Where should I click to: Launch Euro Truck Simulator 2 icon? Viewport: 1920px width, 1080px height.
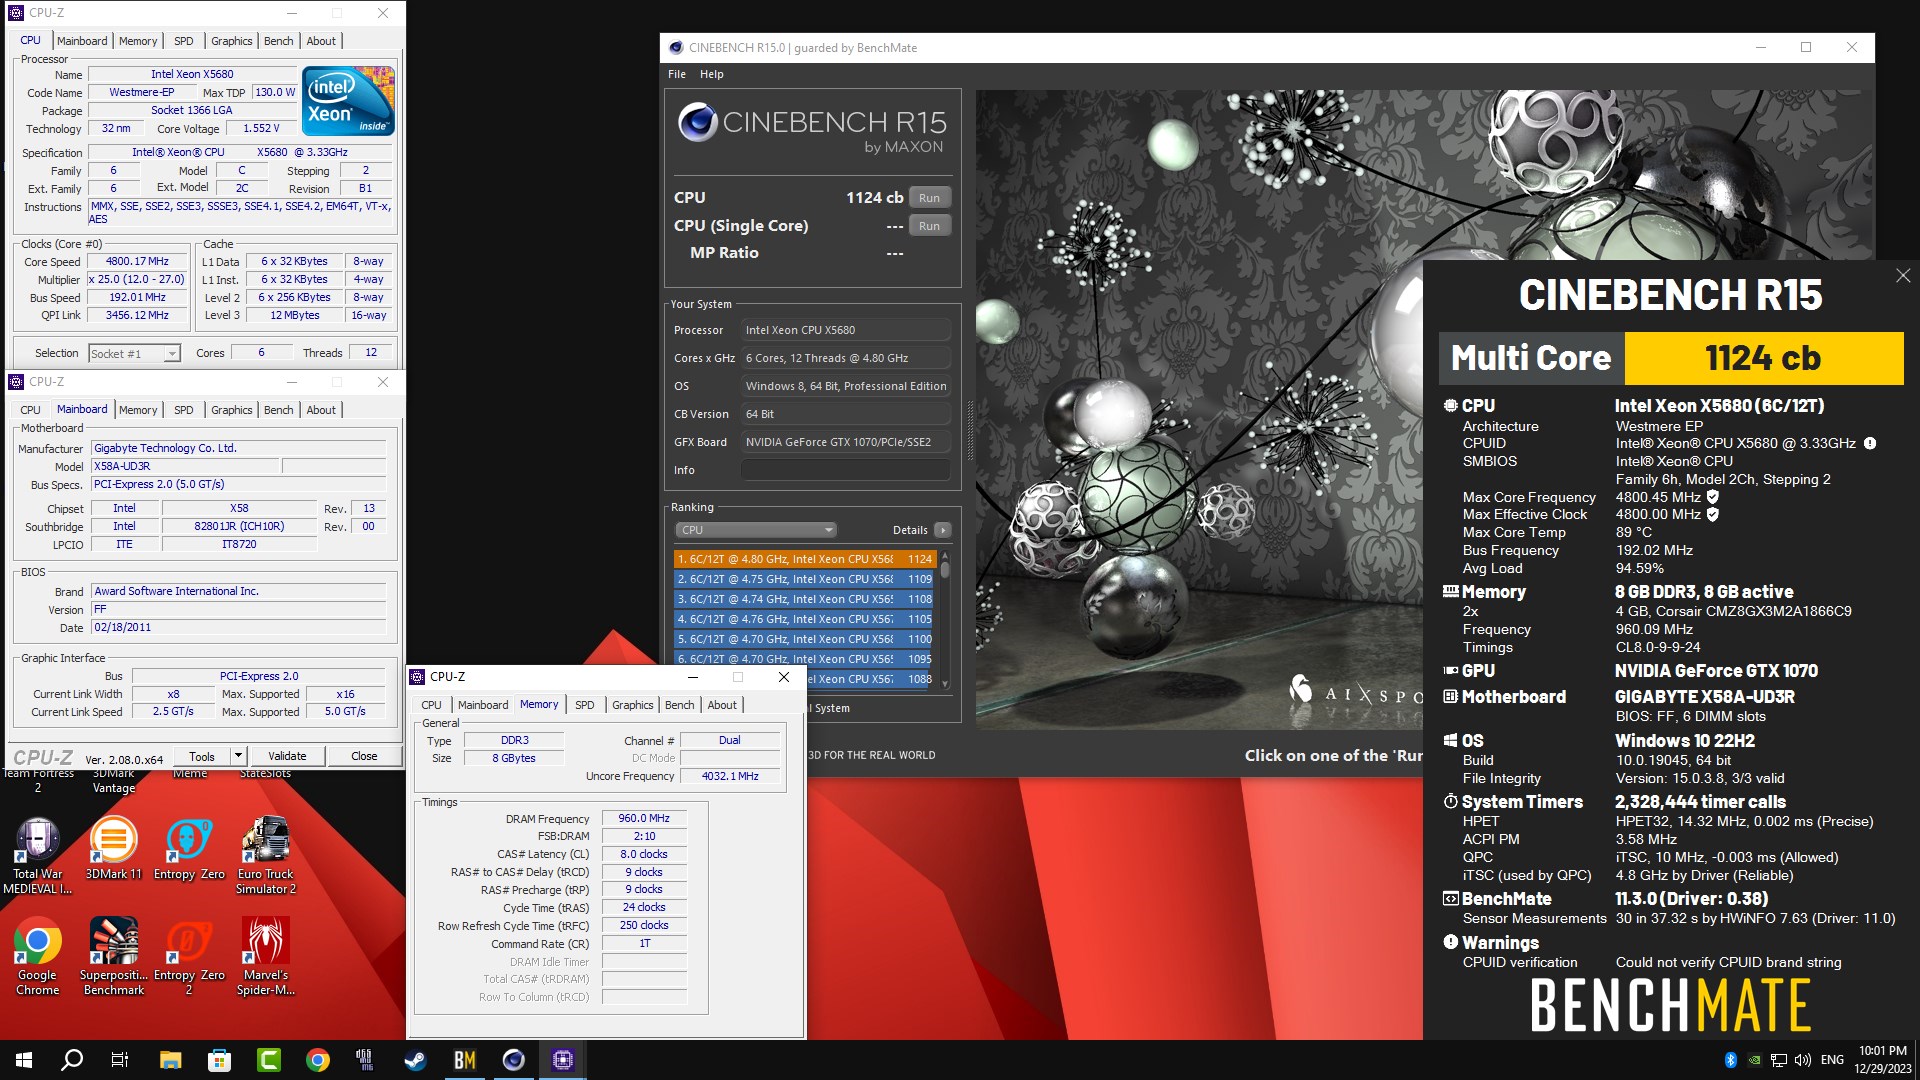(x=265, y=855)
